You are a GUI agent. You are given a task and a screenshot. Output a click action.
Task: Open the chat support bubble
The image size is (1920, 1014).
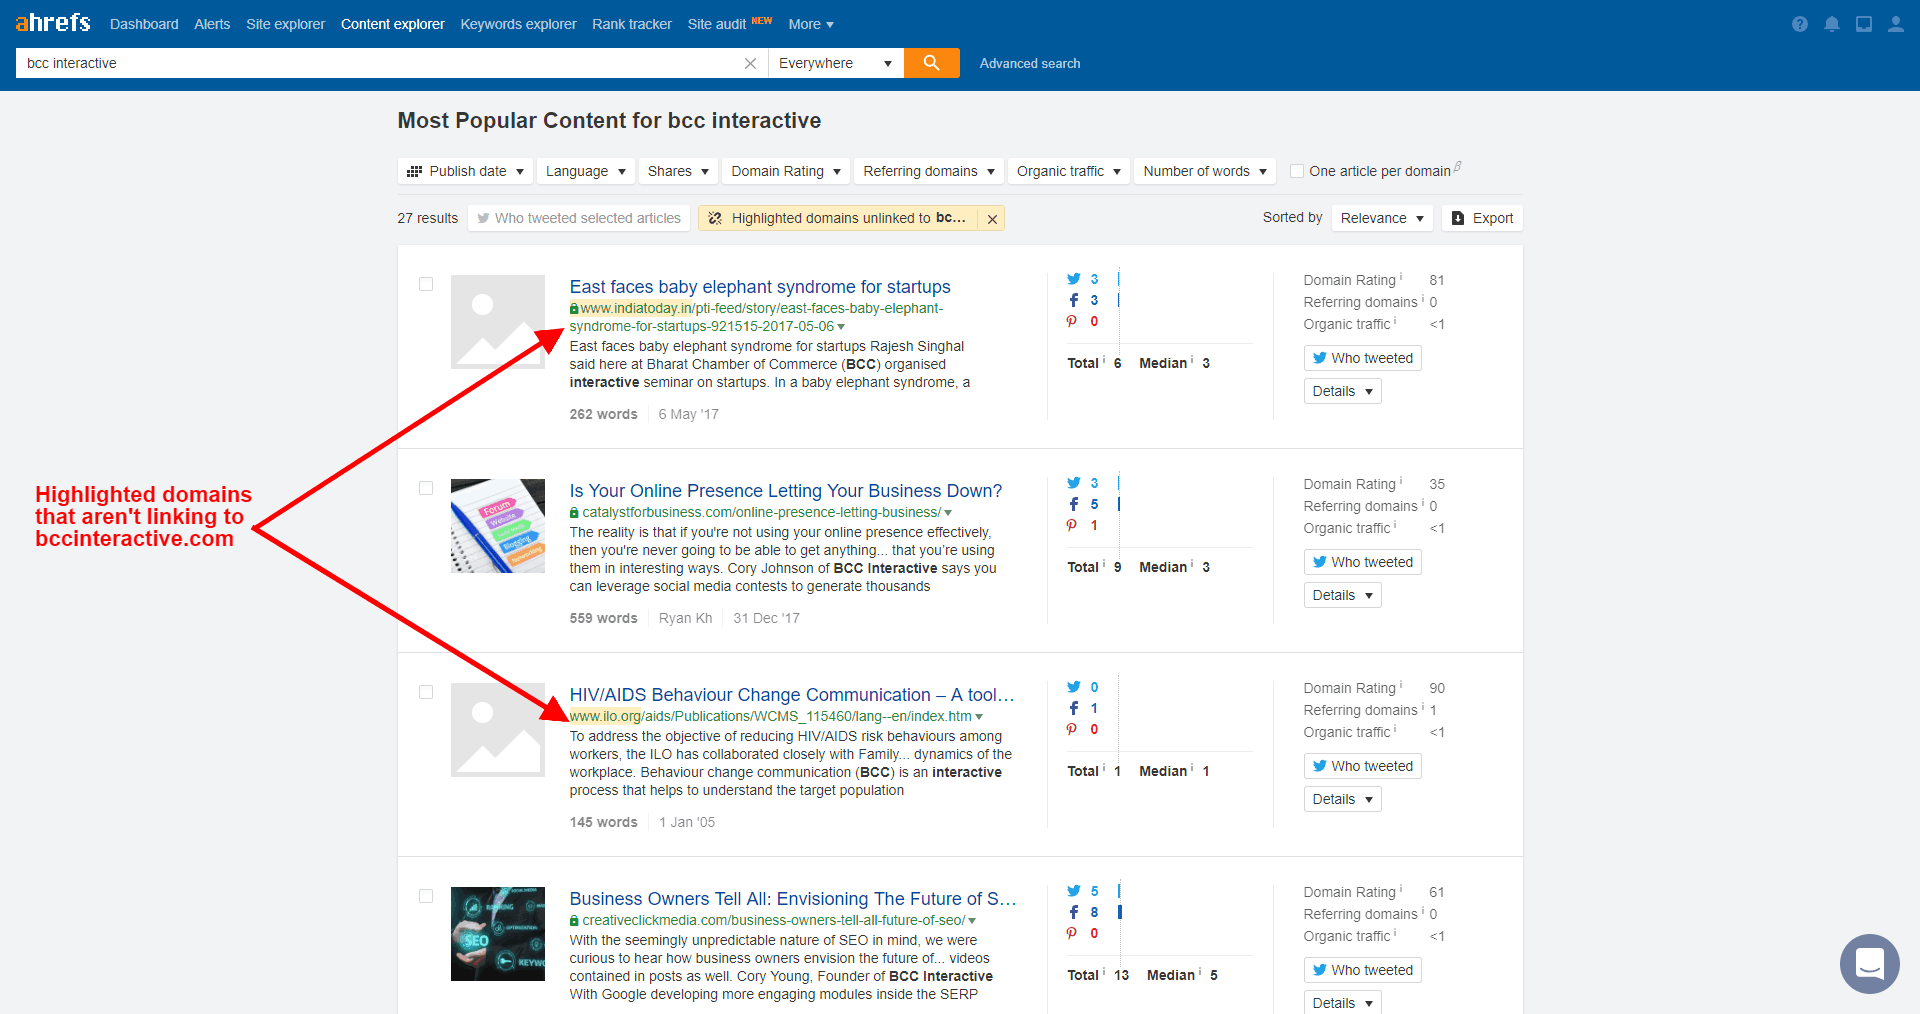(1869, 964)
